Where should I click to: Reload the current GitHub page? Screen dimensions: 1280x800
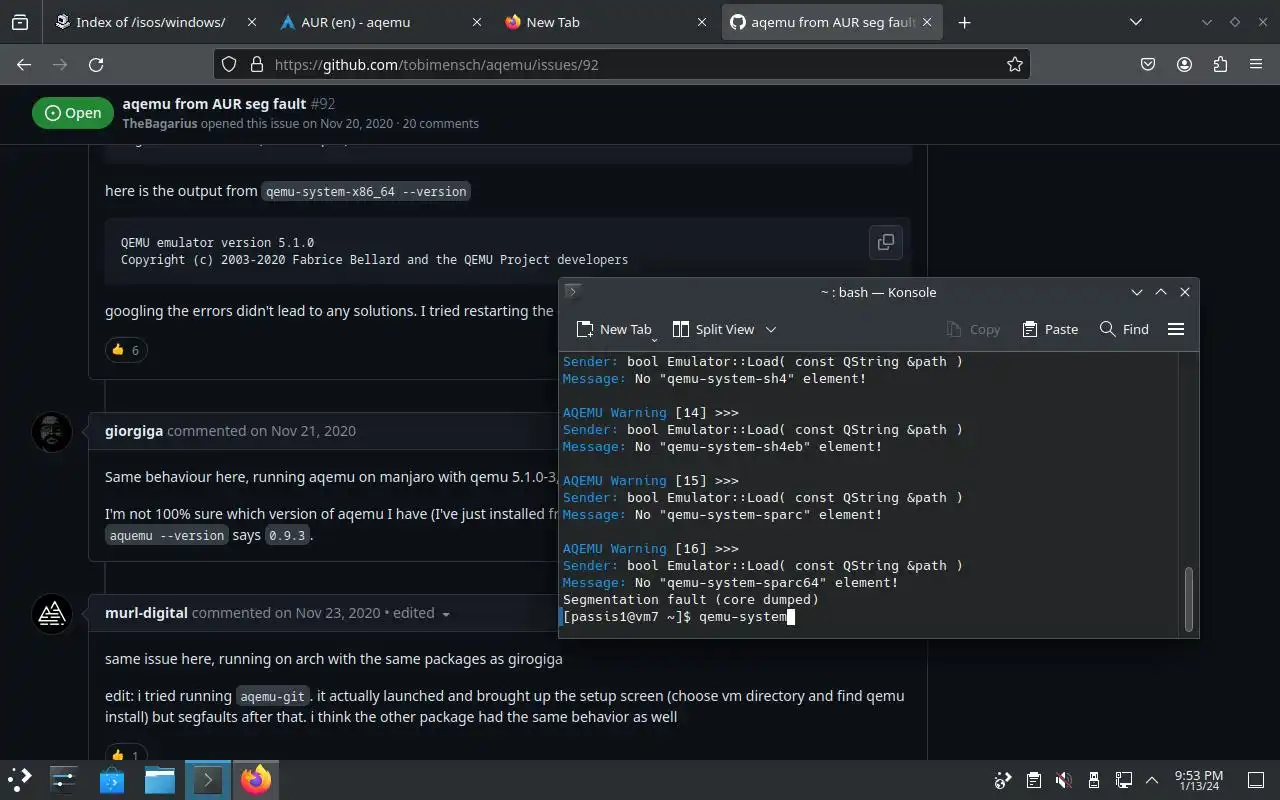(96, 64)
